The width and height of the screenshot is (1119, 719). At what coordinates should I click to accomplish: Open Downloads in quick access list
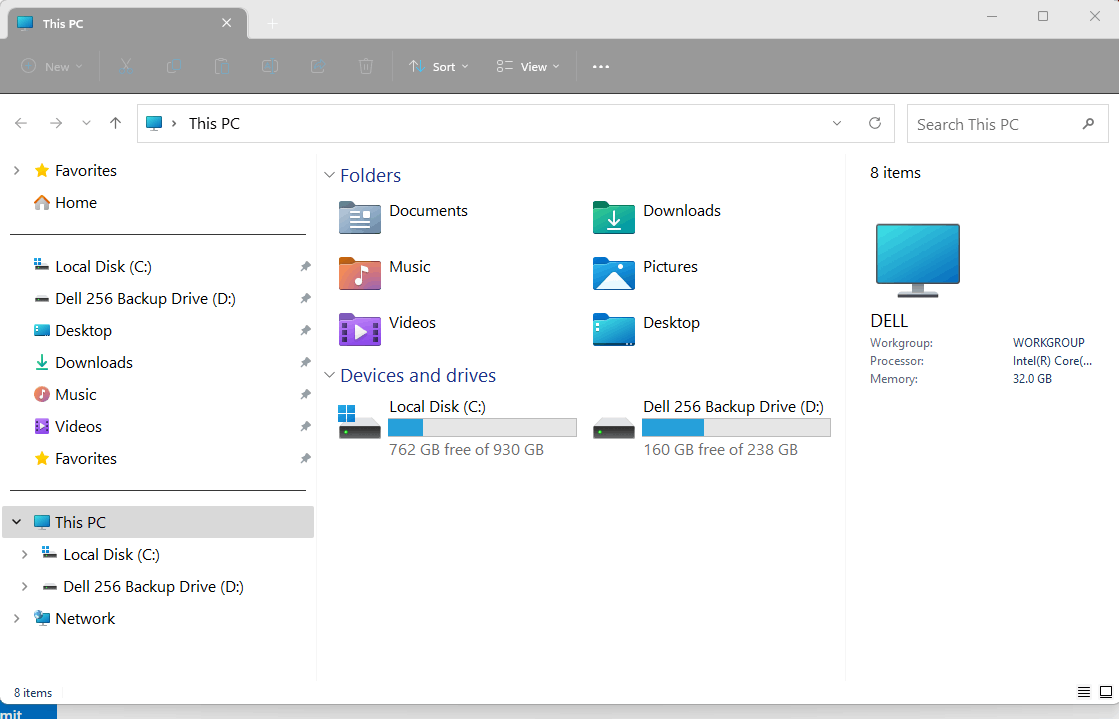click(83, 363)
